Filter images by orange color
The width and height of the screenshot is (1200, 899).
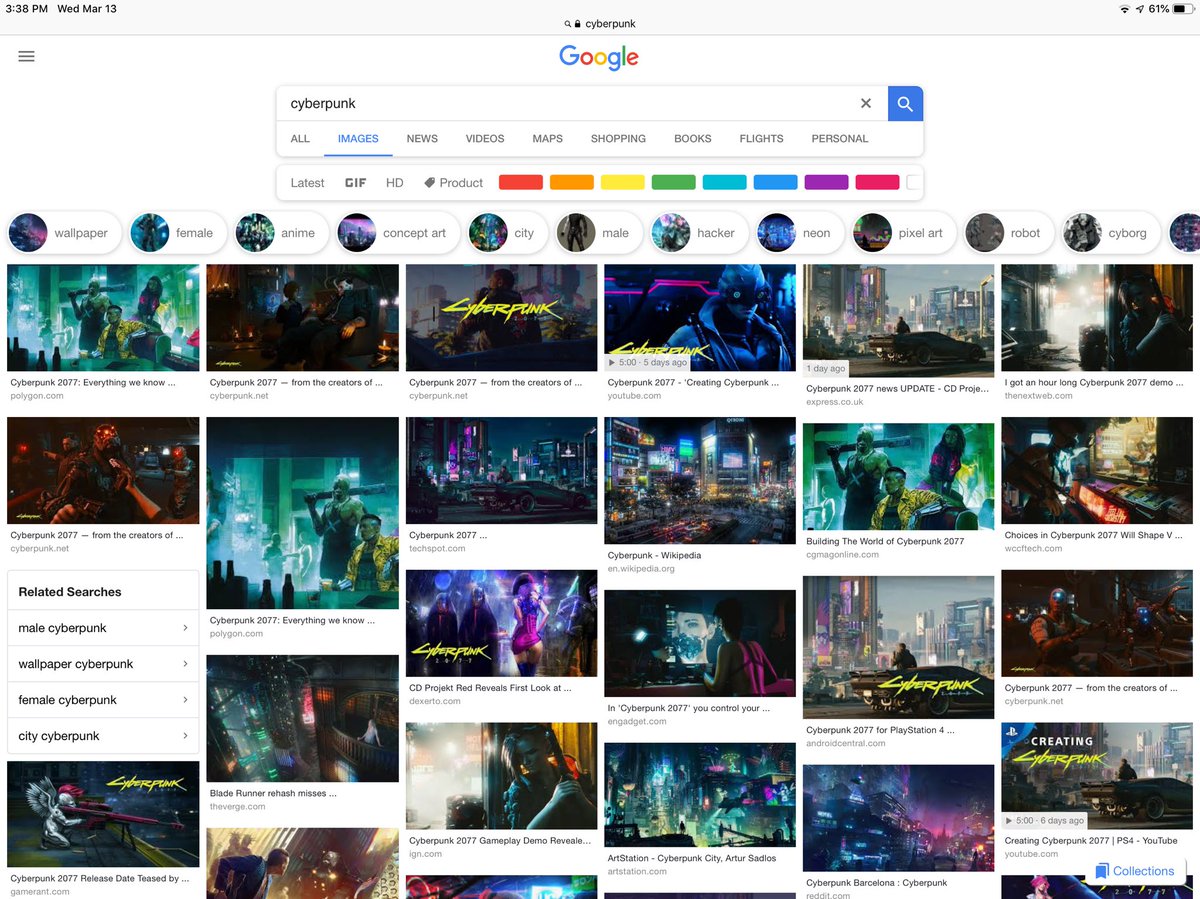(x=572, y=182)
